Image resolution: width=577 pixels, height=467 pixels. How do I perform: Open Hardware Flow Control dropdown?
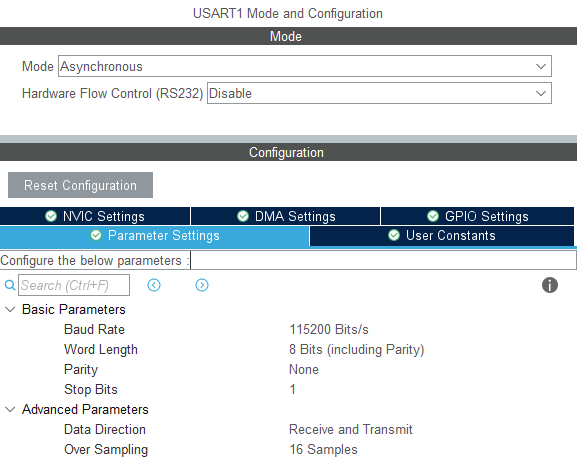[379, 93]
